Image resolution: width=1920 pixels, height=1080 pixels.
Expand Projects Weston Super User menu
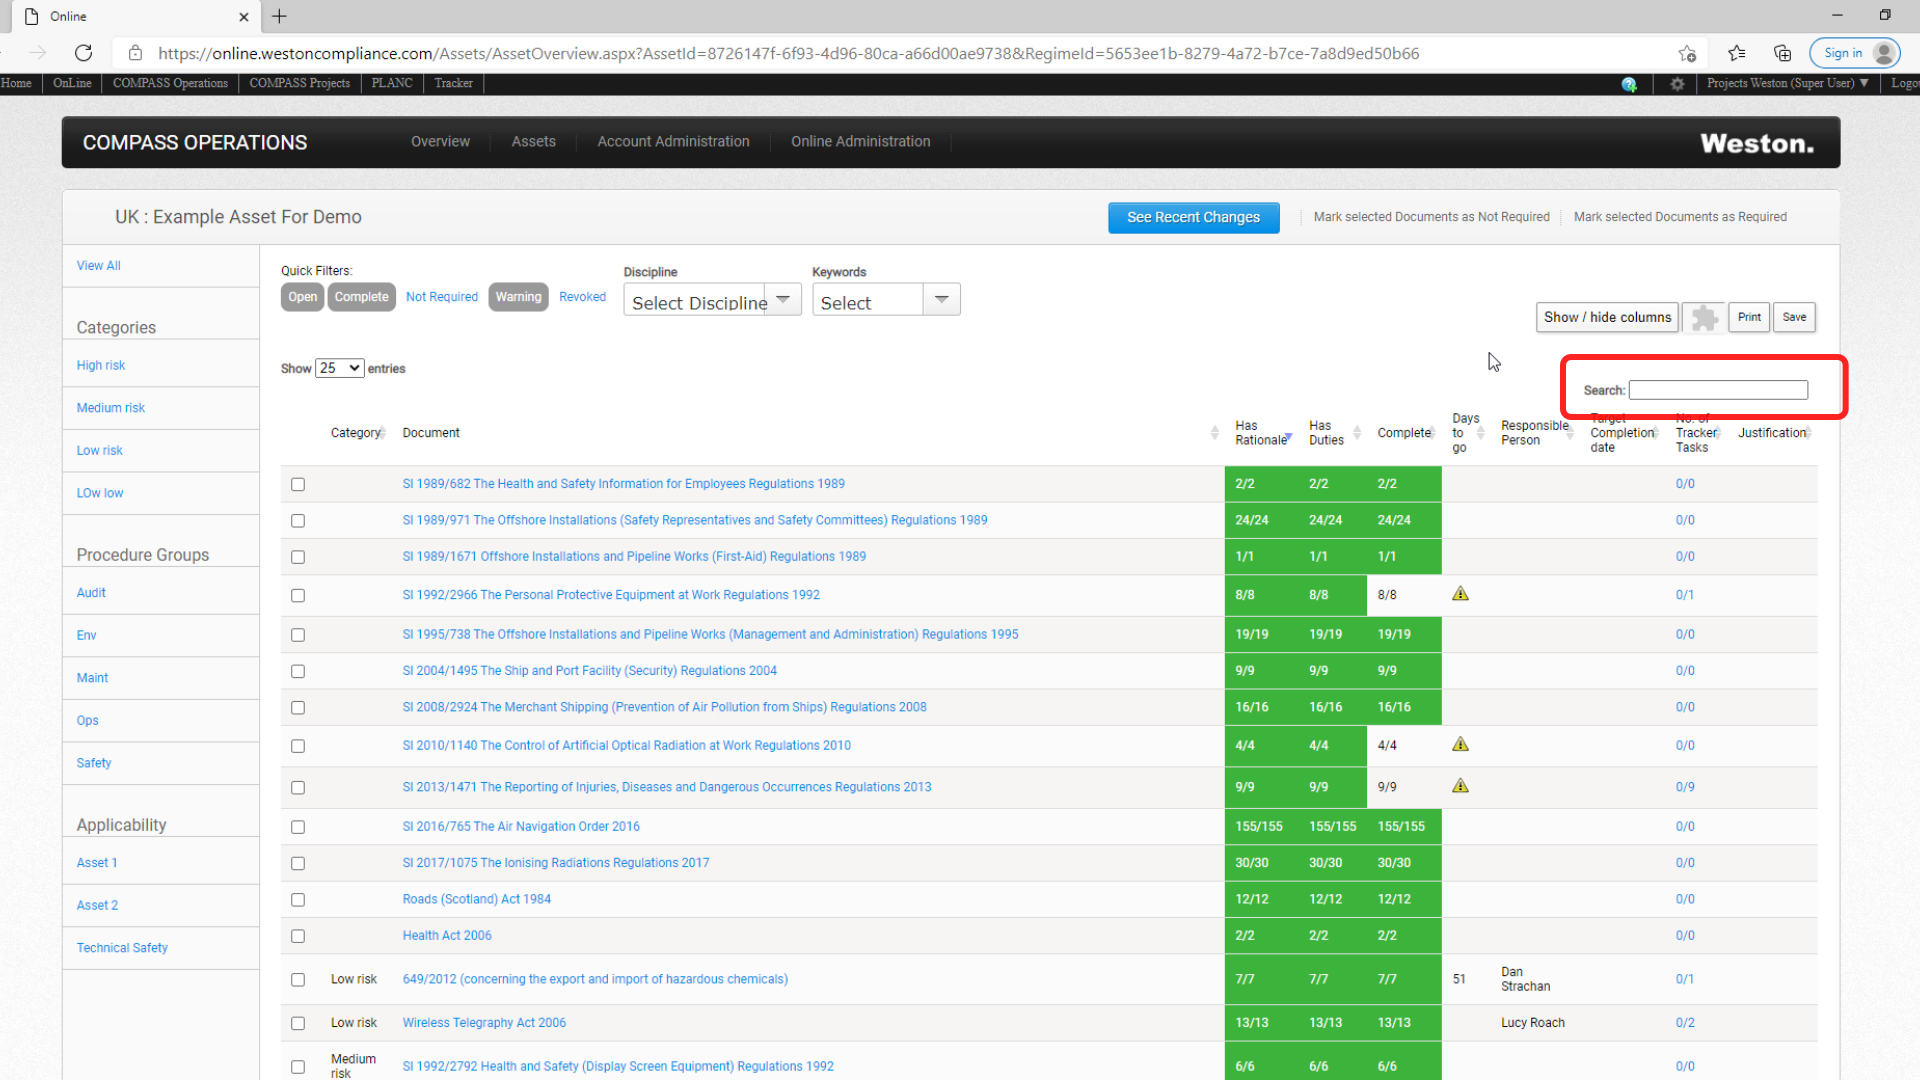[1787, 84]
